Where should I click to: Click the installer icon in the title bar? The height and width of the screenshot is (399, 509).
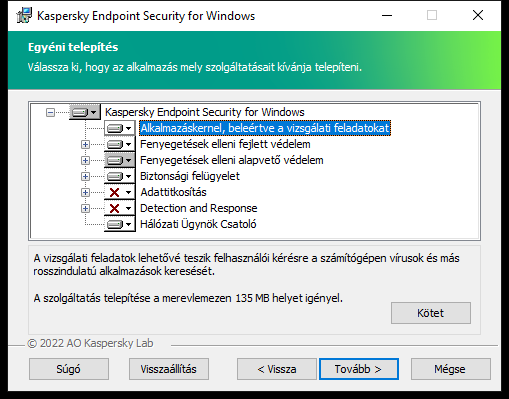coord(24,15)
